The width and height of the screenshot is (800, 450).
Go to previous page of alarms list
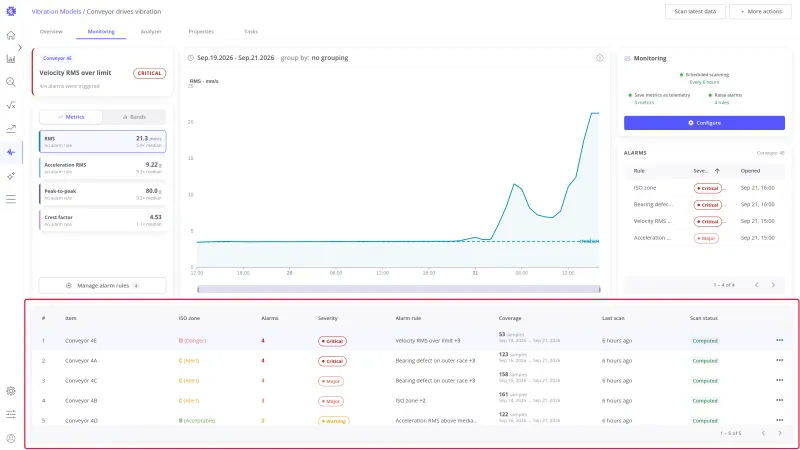pos(757,285)
